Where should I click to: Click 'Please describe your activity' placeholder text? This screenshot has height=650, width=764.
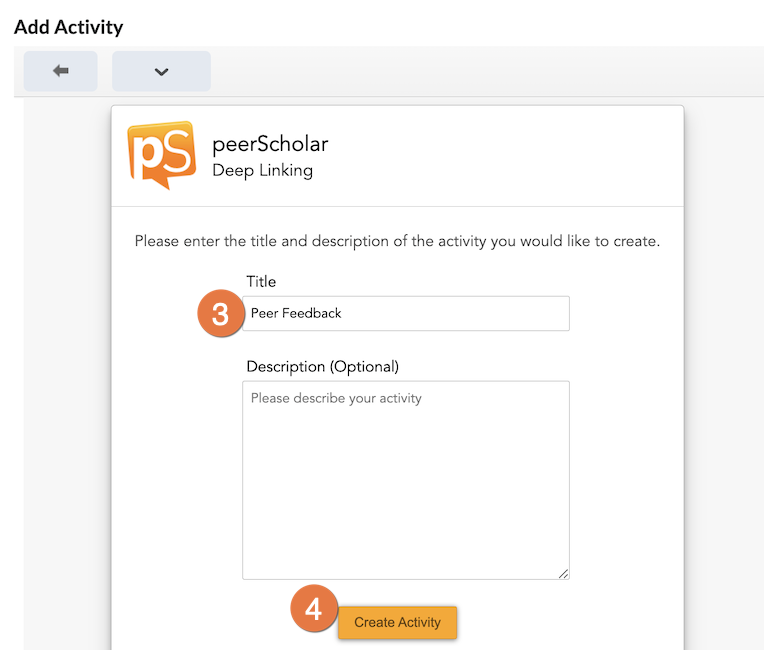pos(336,398)
